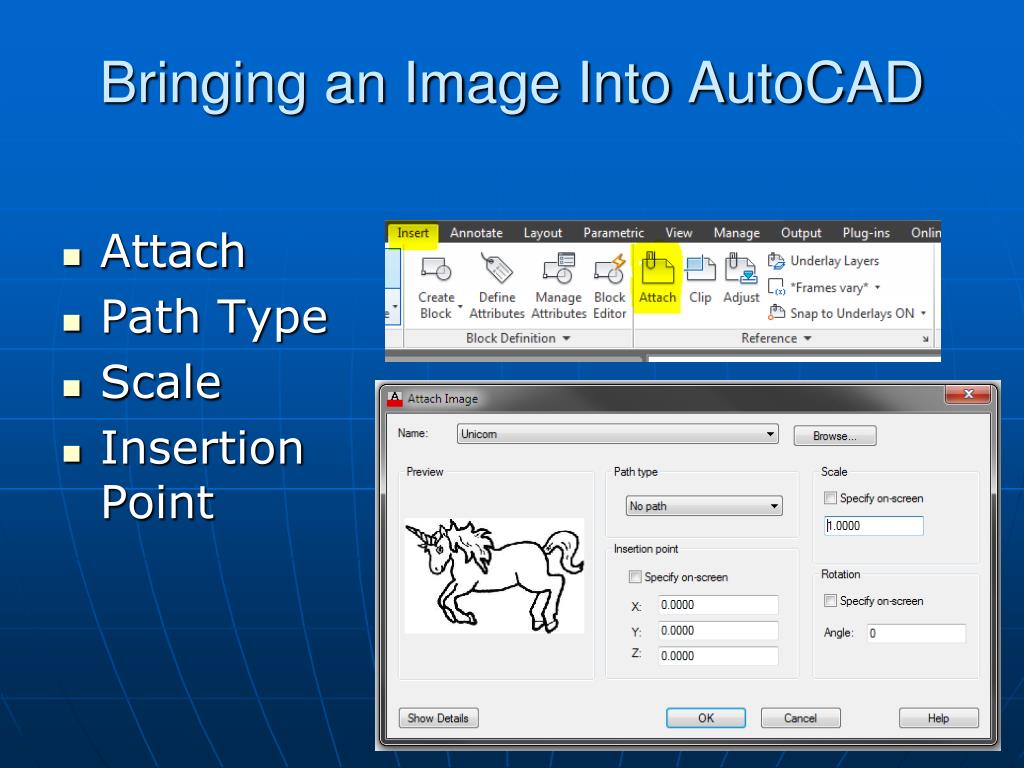This screenshot has height=768, width=1024.
Task: Open the Plug-ins ribbon tab
Action: pos(866,233)
